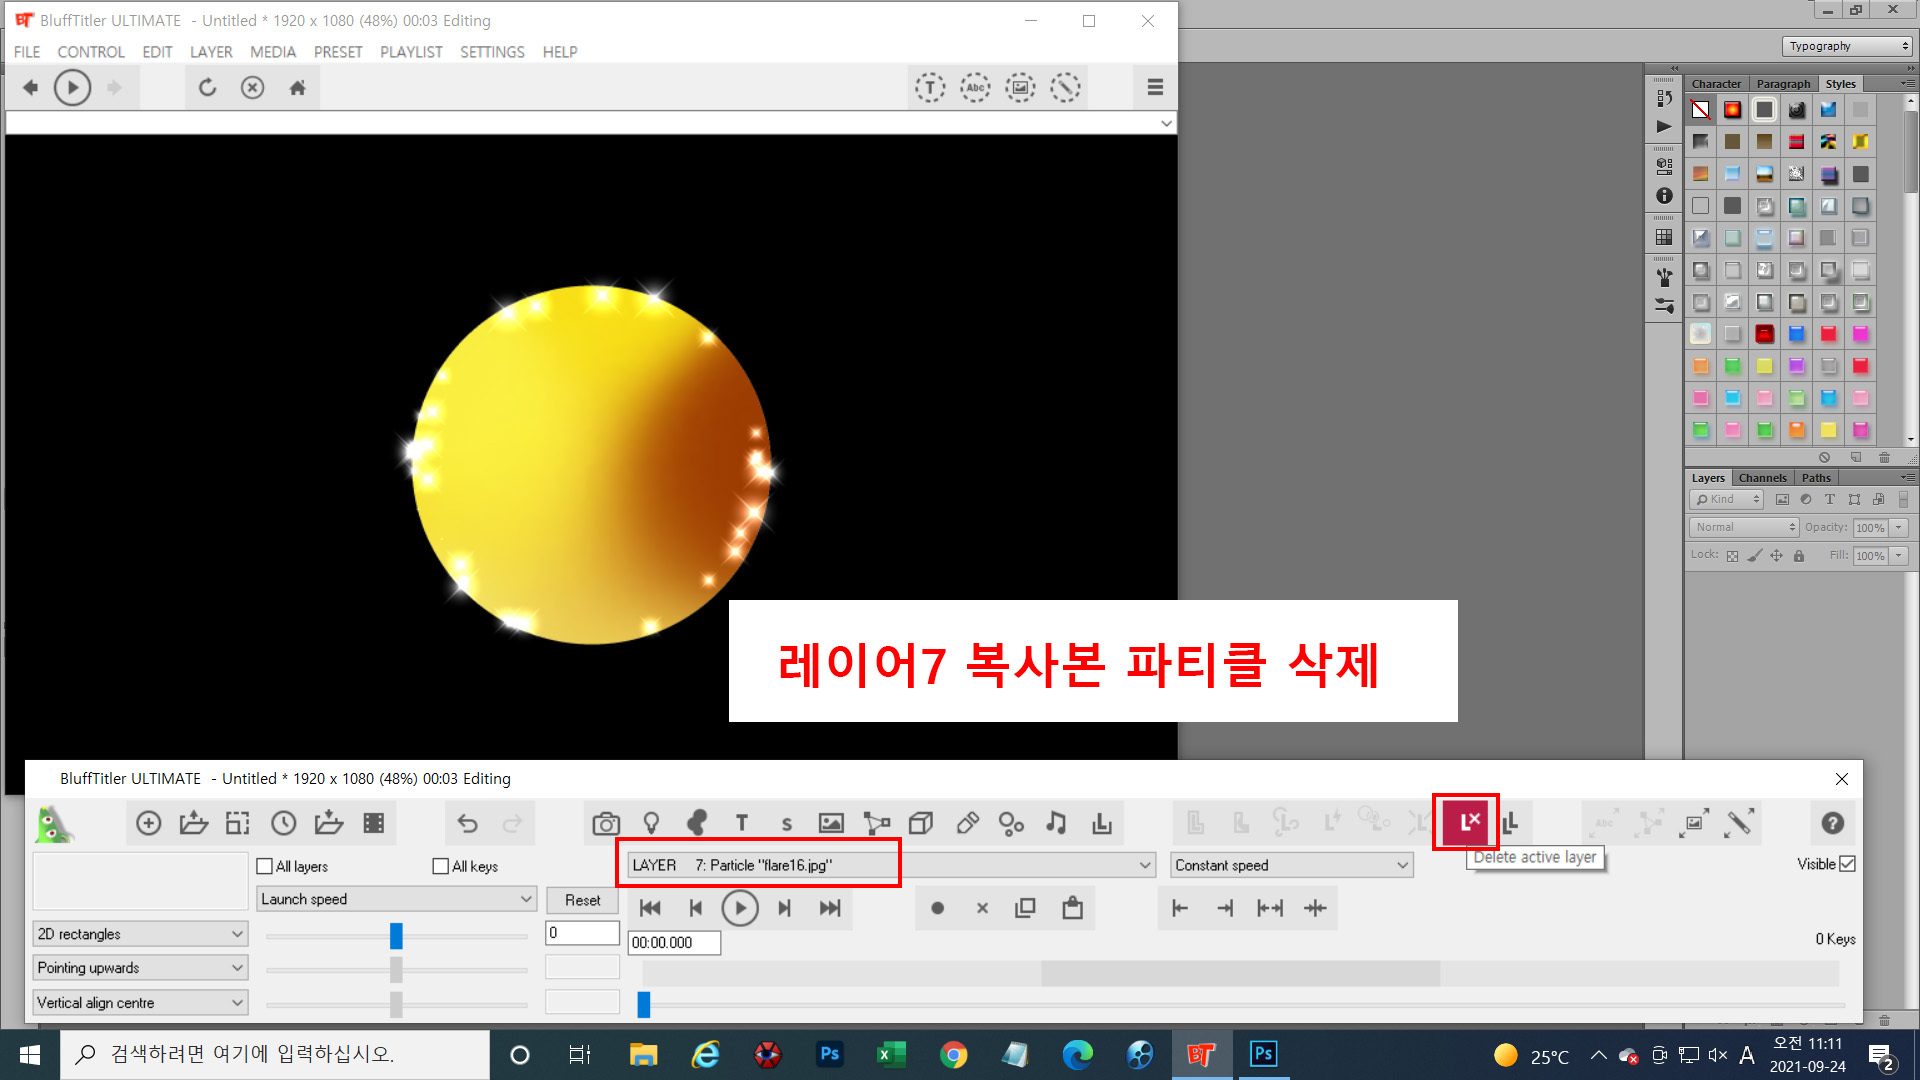Toggle the Visible checkbox
Screen dimensions: 1920x1080
(x=1847, y=864)
